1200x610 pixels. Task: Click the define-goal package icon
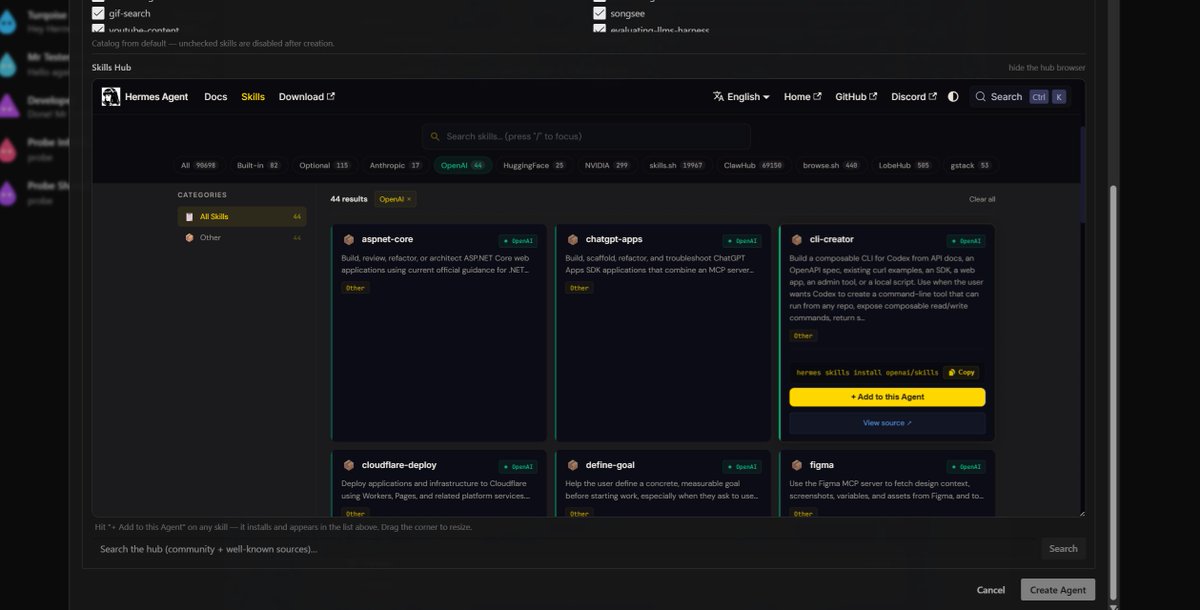pyautogui.click(x=573, y=465)
